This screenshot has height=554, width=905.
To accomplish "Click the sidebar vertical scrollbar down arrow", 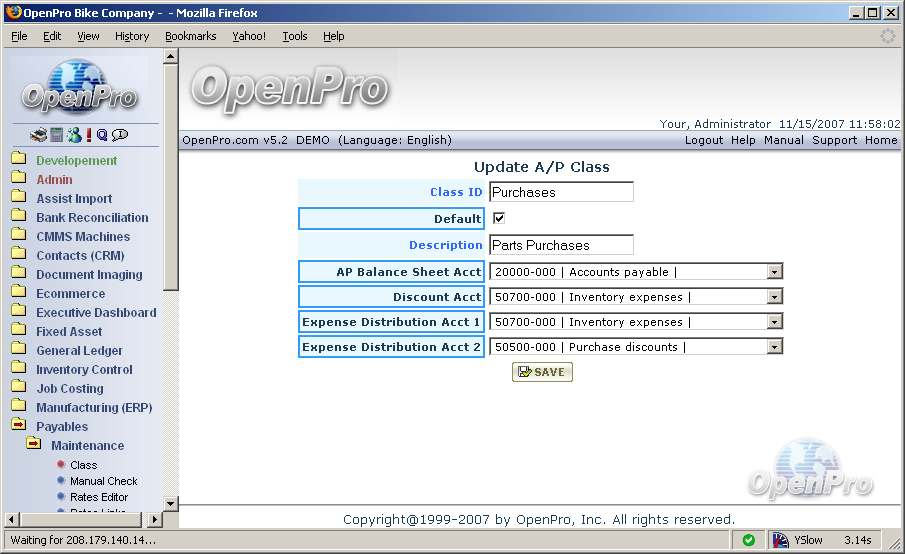I will pos(170,503).
